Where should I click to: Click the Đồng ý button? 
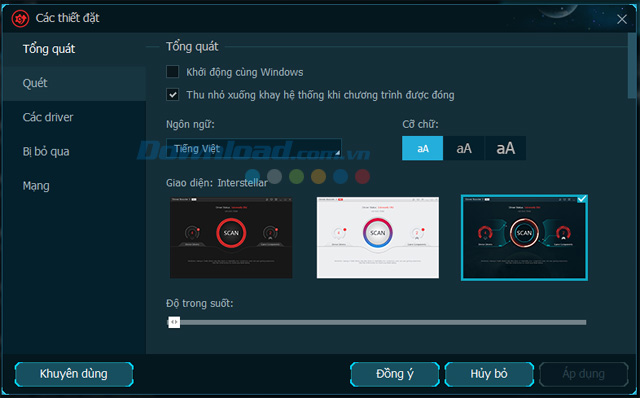pyautogui.click(x=395, y=374)
